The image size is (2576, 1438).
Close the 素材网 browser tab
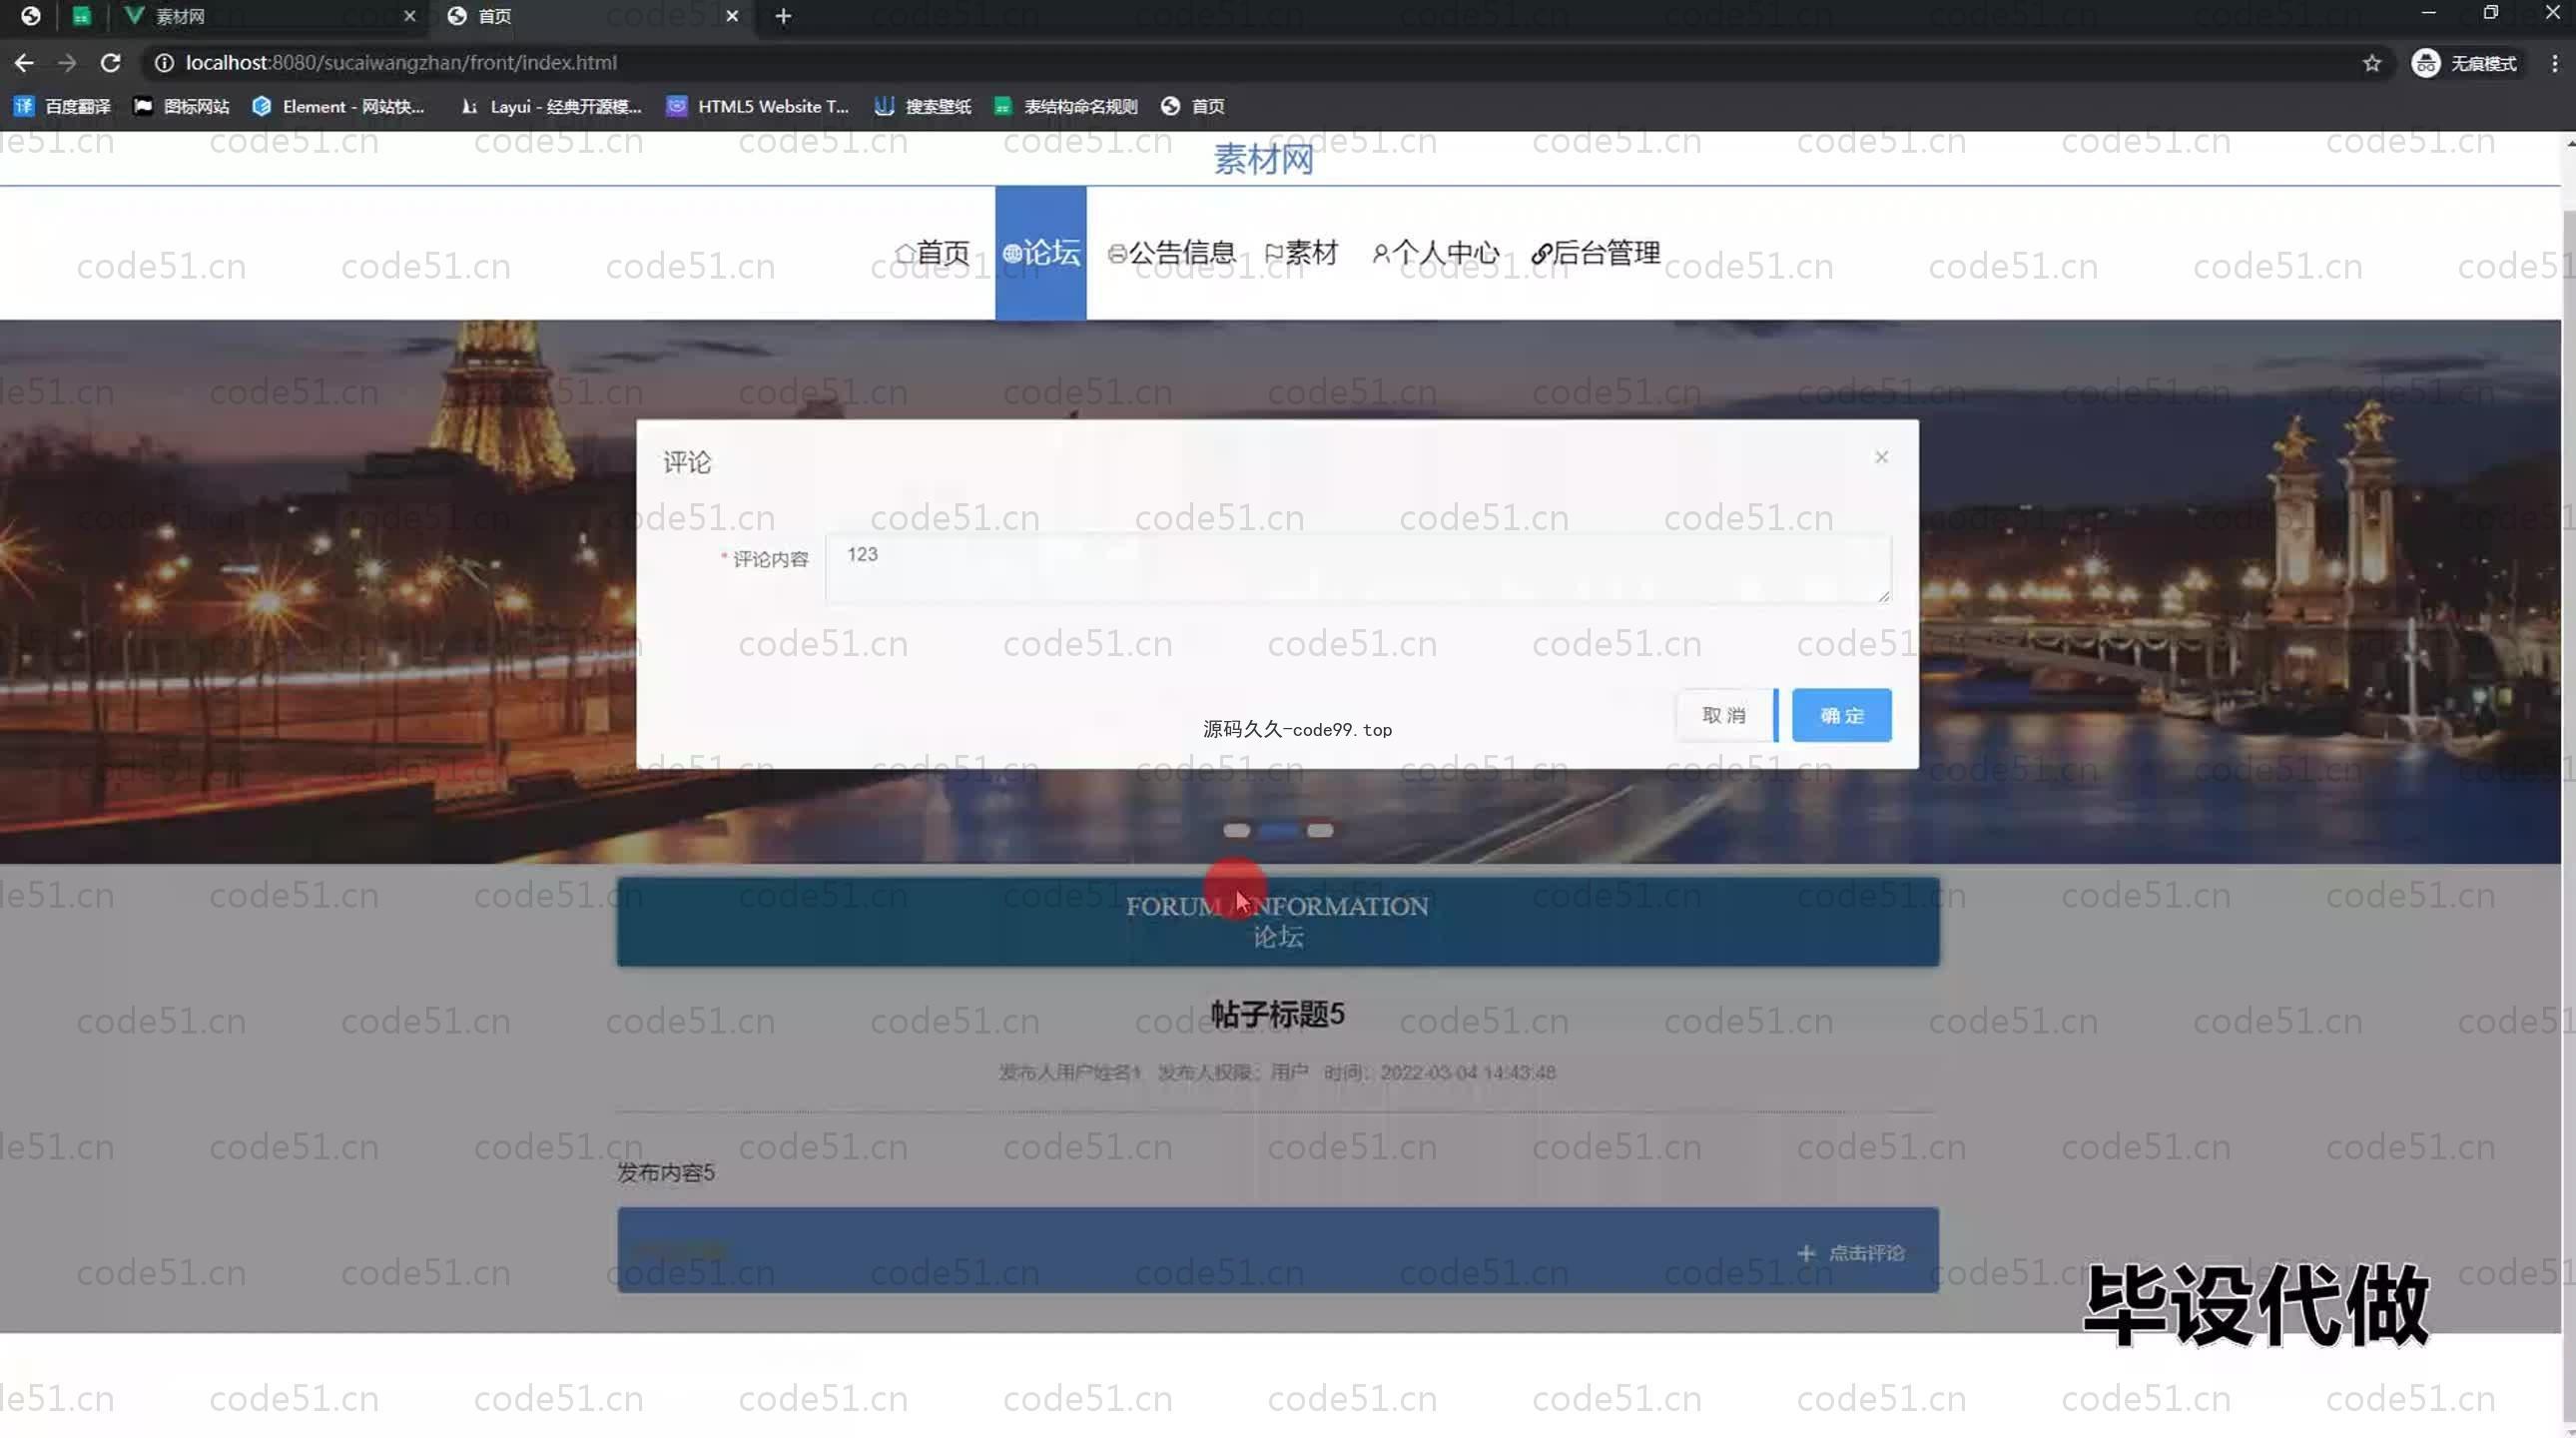click(409, 16)
